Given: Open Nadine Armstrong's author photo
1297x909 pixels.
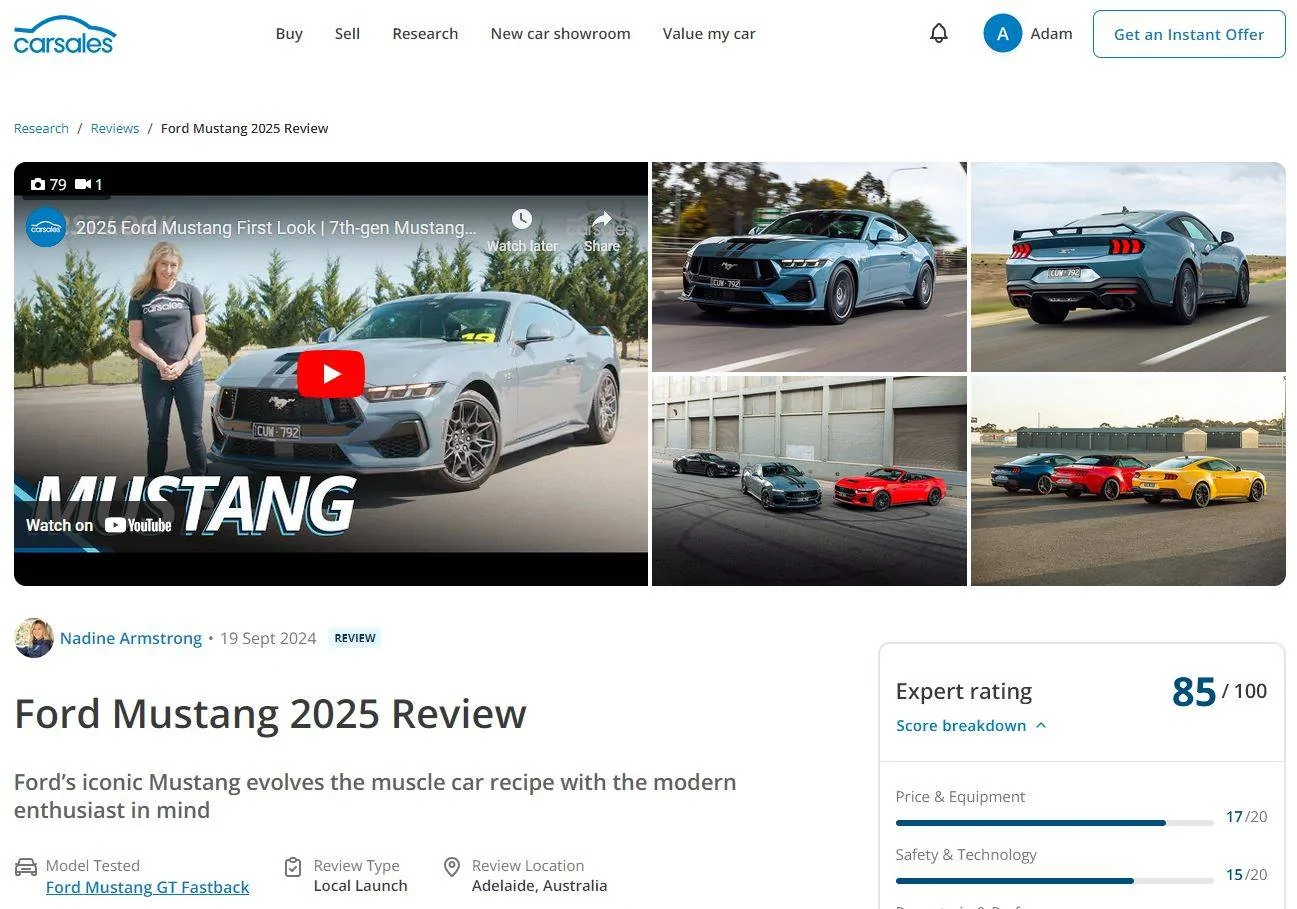Looking at the screenshot, I should [34, 638].
